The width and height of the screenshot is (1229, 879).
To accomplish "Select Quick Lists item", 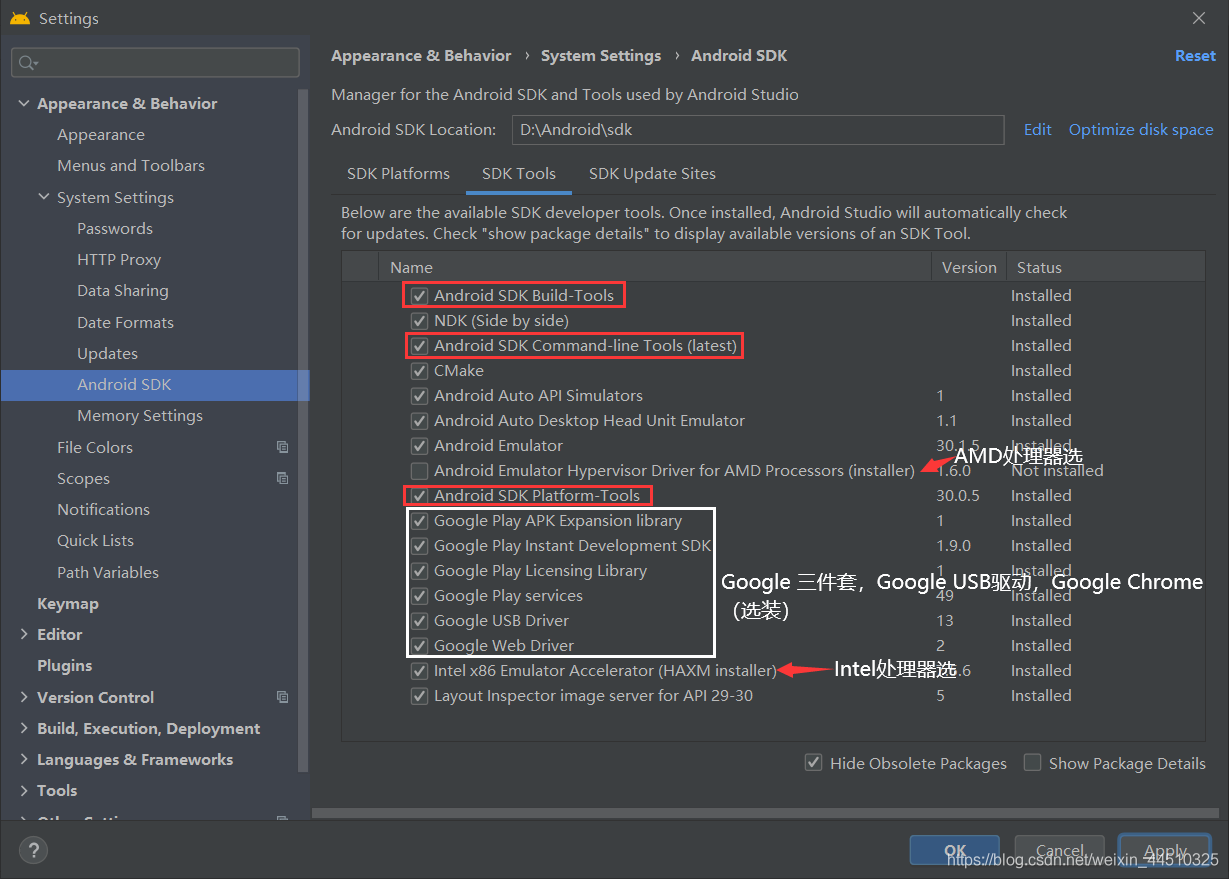I will click(95, 541).
